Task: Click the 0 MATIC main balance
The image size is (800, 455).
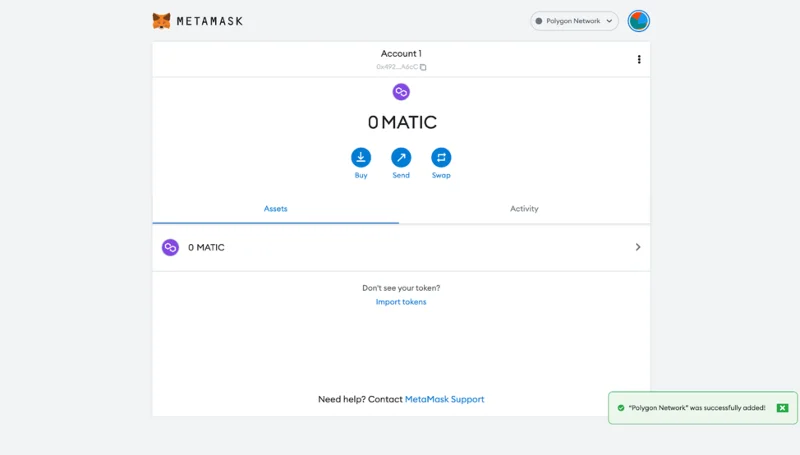Action: pyautogui.click(x=402, y=122)
